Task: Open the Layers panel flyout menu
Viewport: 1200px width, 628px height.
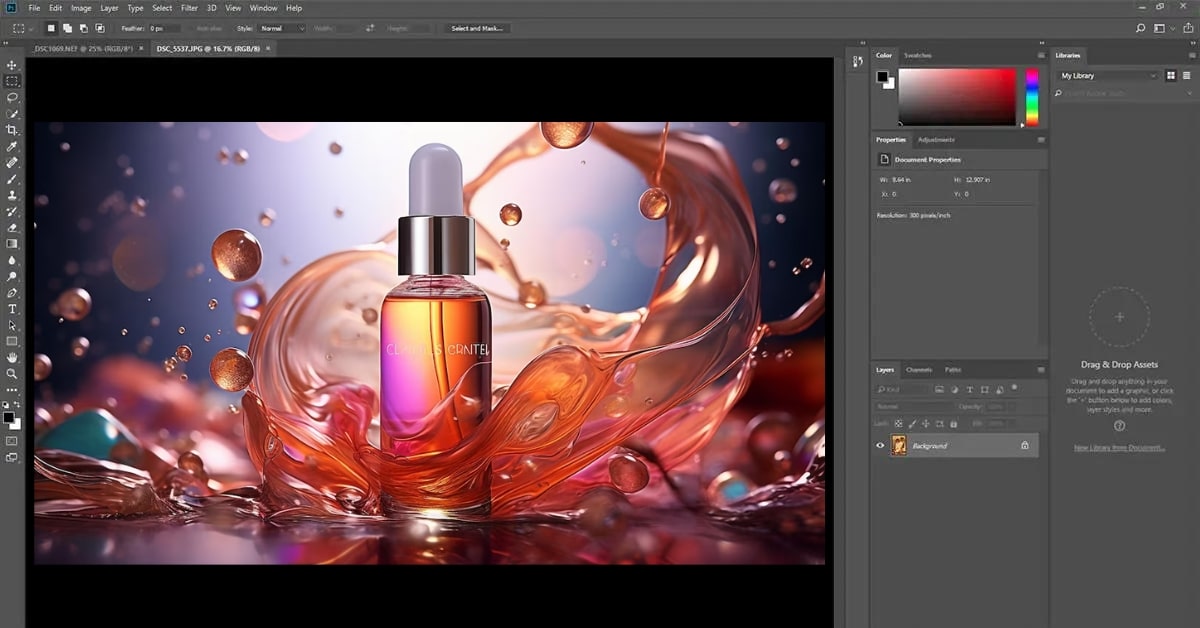Action: click(x=1040, y=370)
